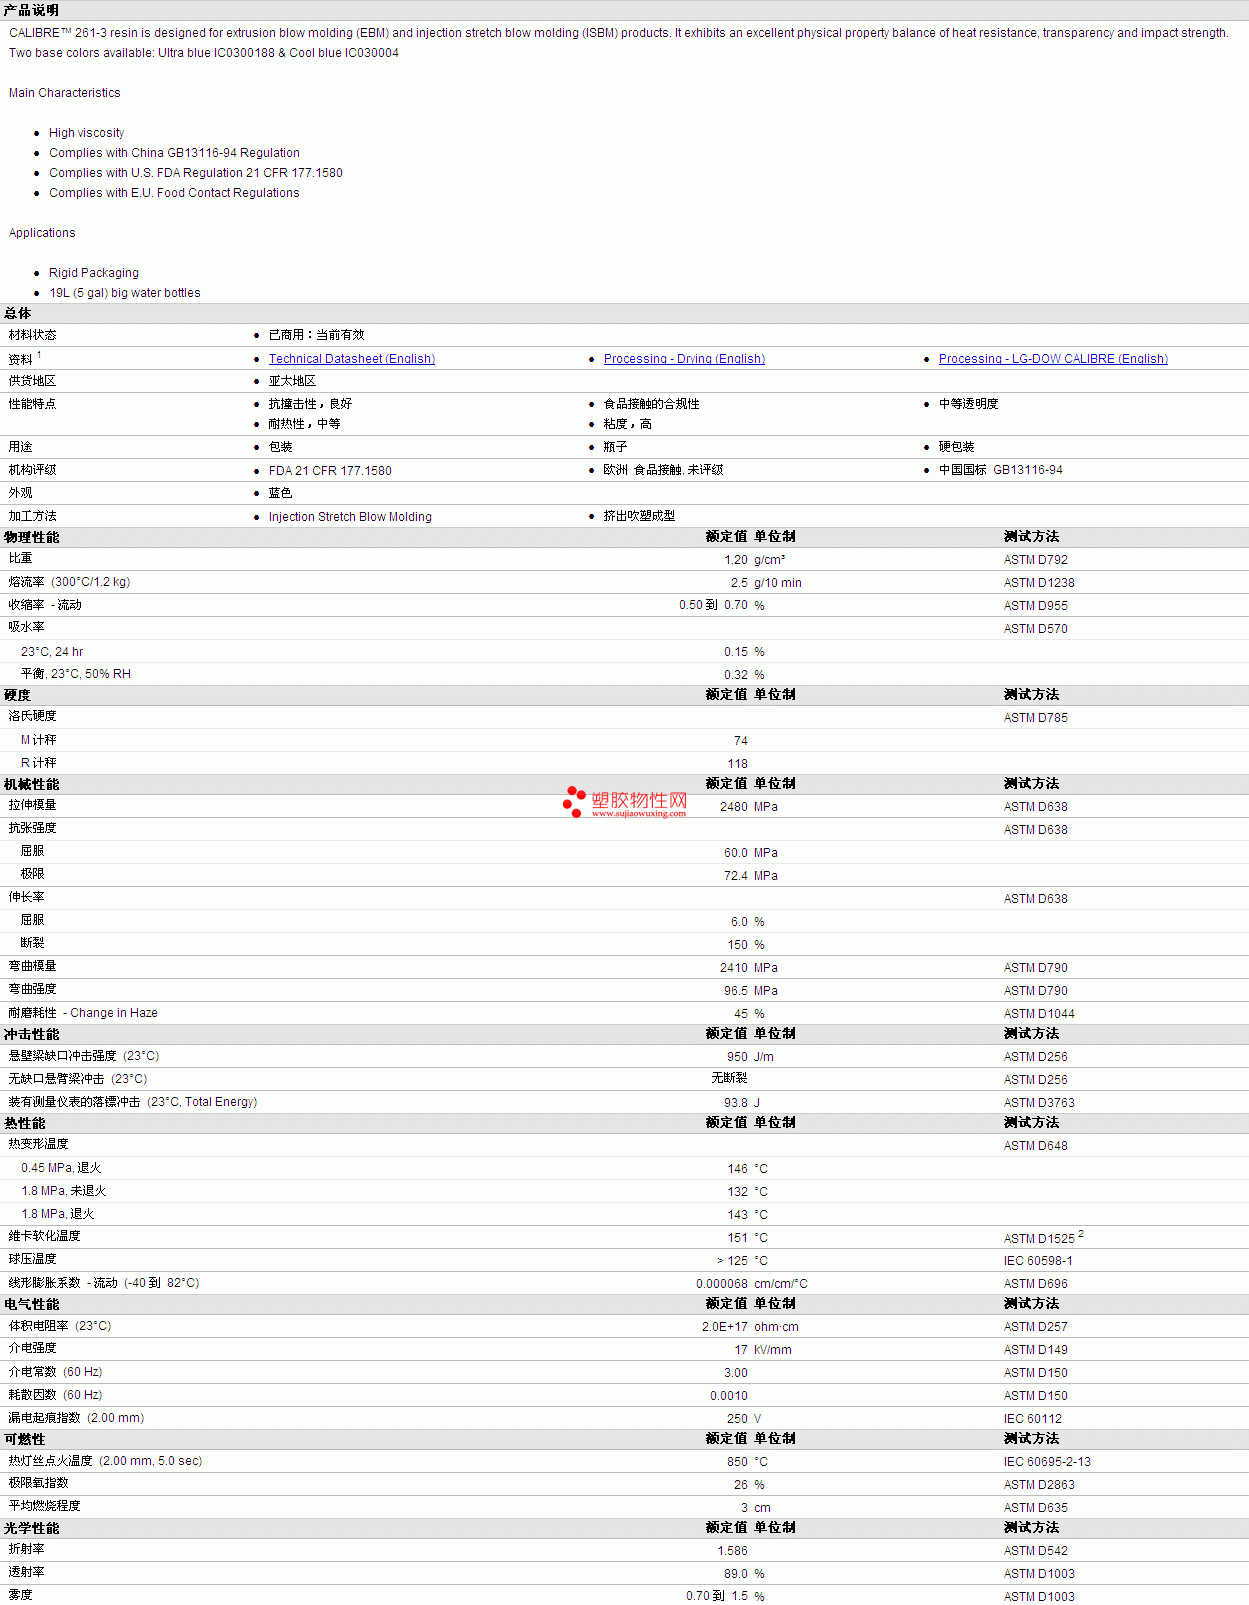Click the '中等透明度' feature text
The height and width of the screenshot is (1605, 1249).
click(x=969, y=404)
